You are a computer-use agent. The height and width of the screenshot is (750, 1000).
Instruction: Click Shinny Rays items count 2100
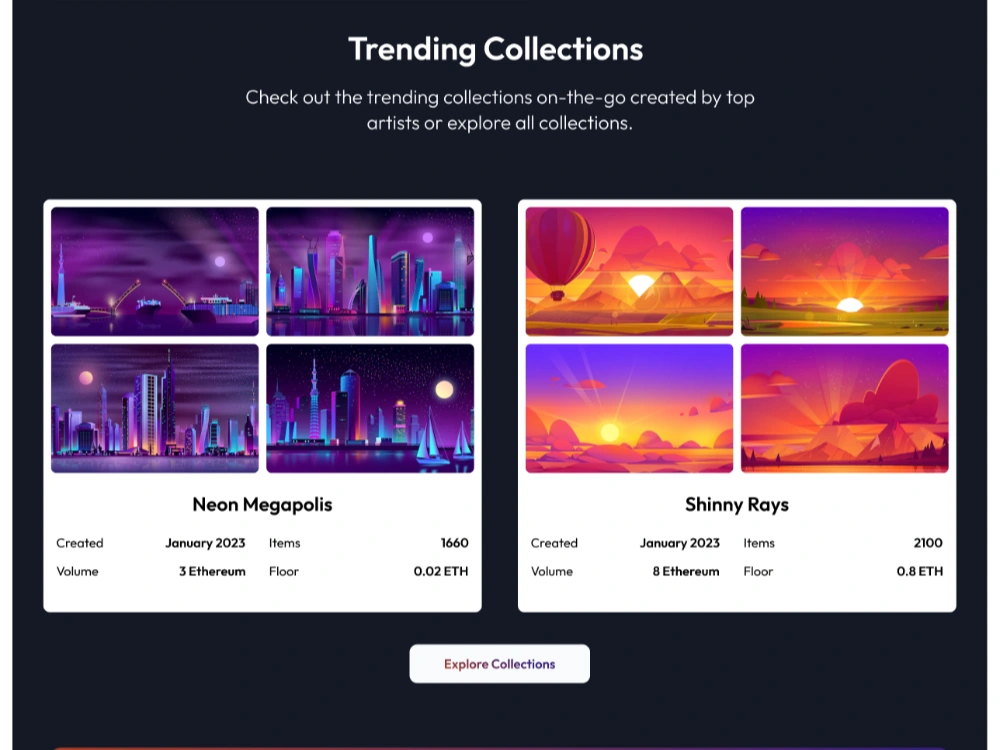coord(928,543)
